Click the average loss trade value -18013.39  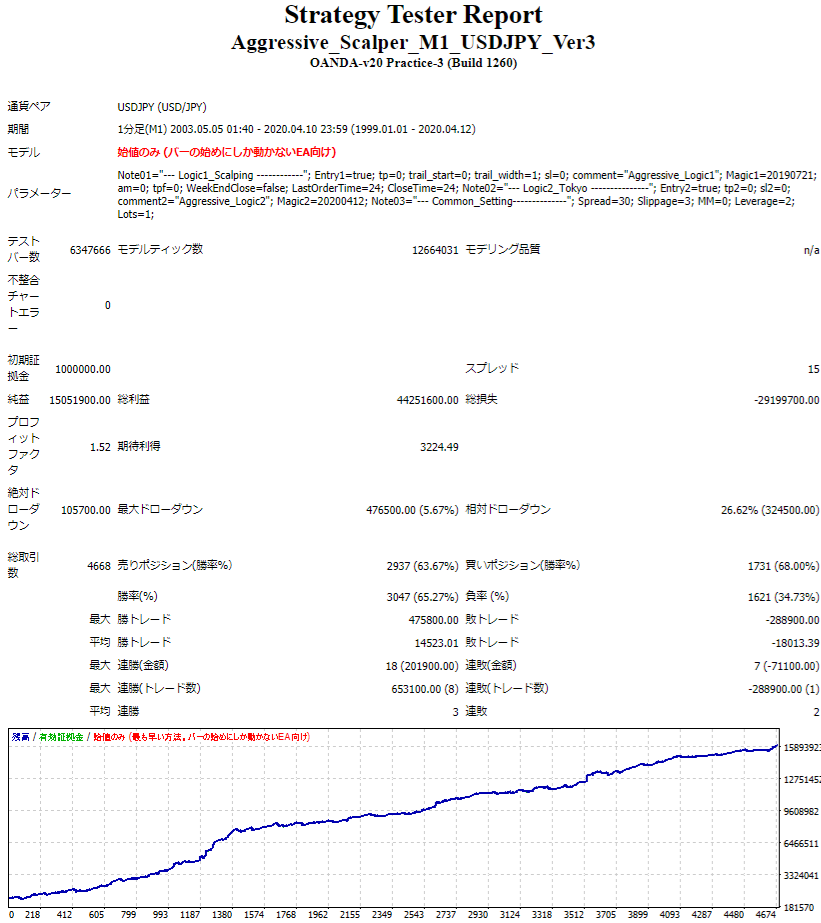[x=795, y=643]
